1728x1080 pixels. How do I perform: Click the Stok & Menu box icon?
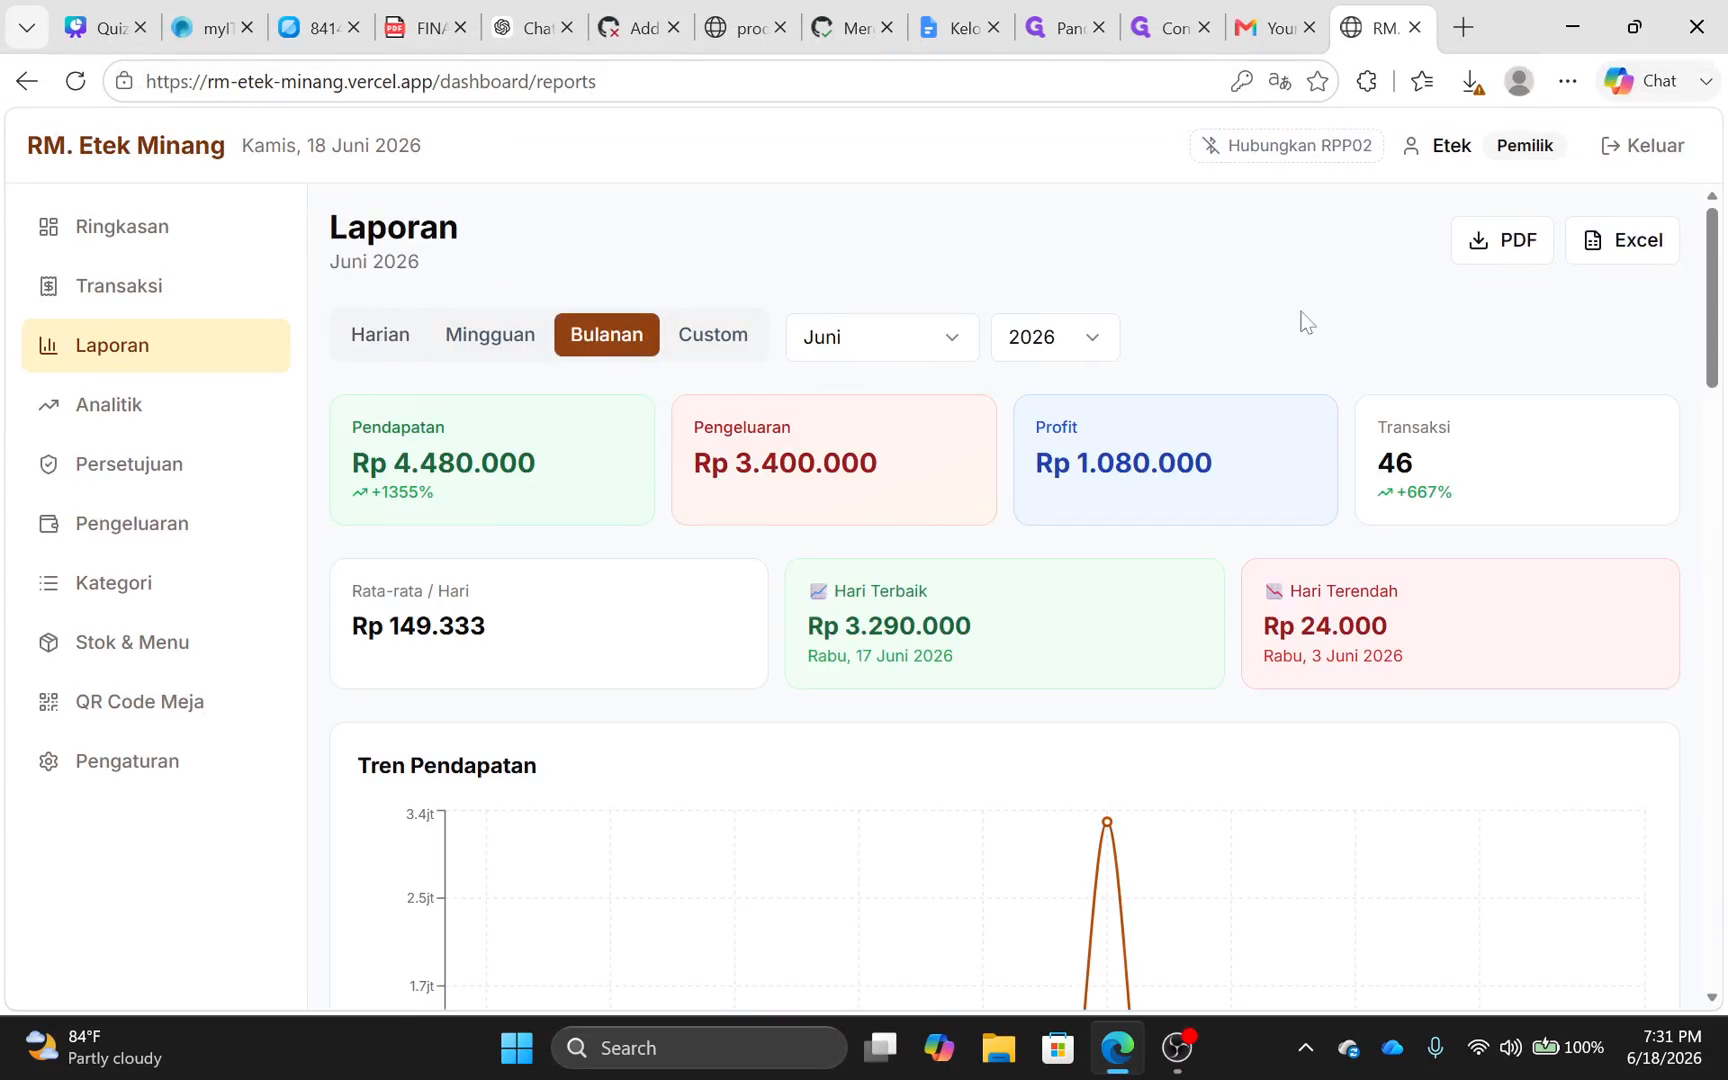click(x=48, y=642)
